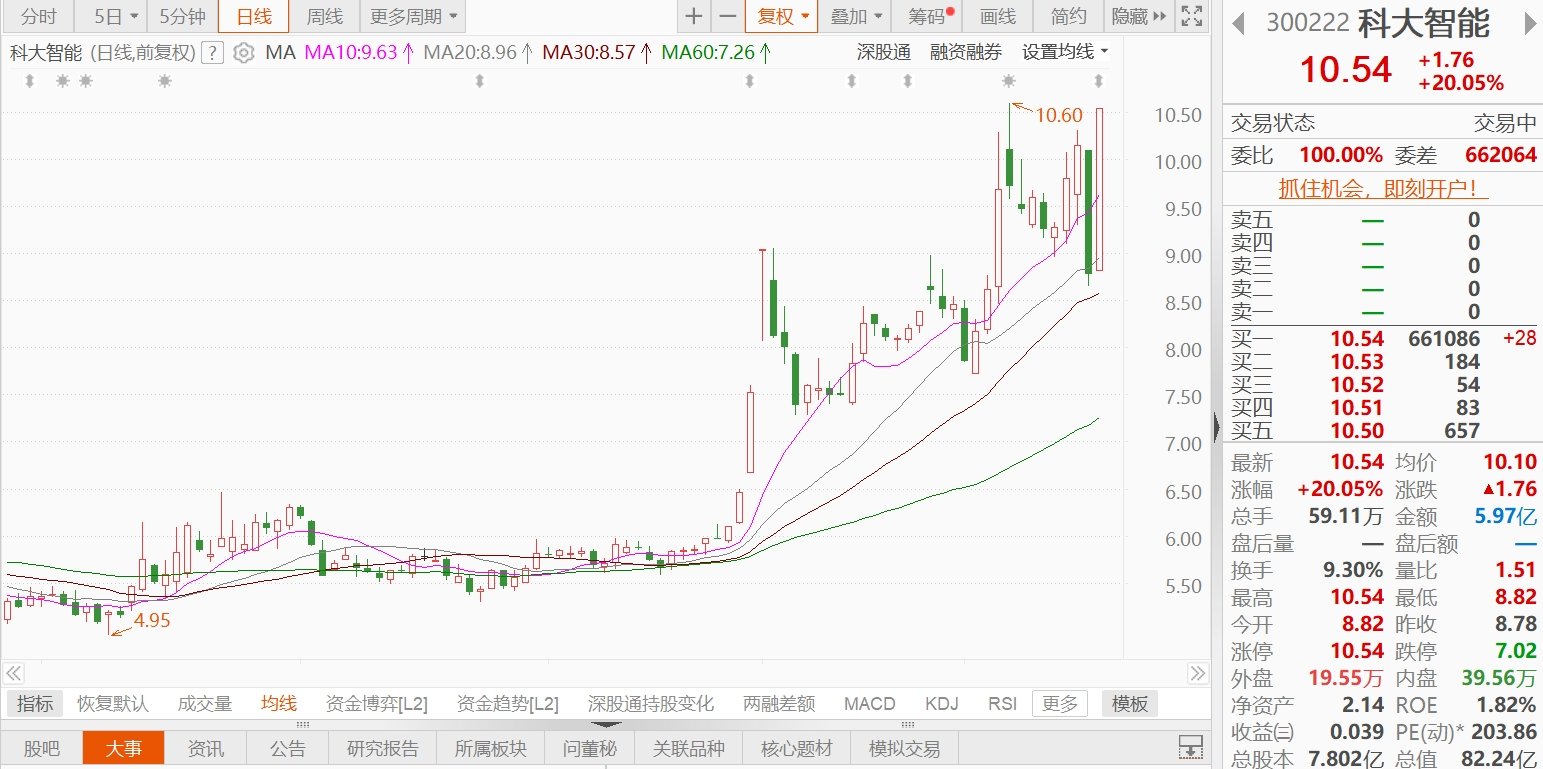Select the 周线 weekly chart tab
The image size is (1543, 769).
click(x=325, y=16)
